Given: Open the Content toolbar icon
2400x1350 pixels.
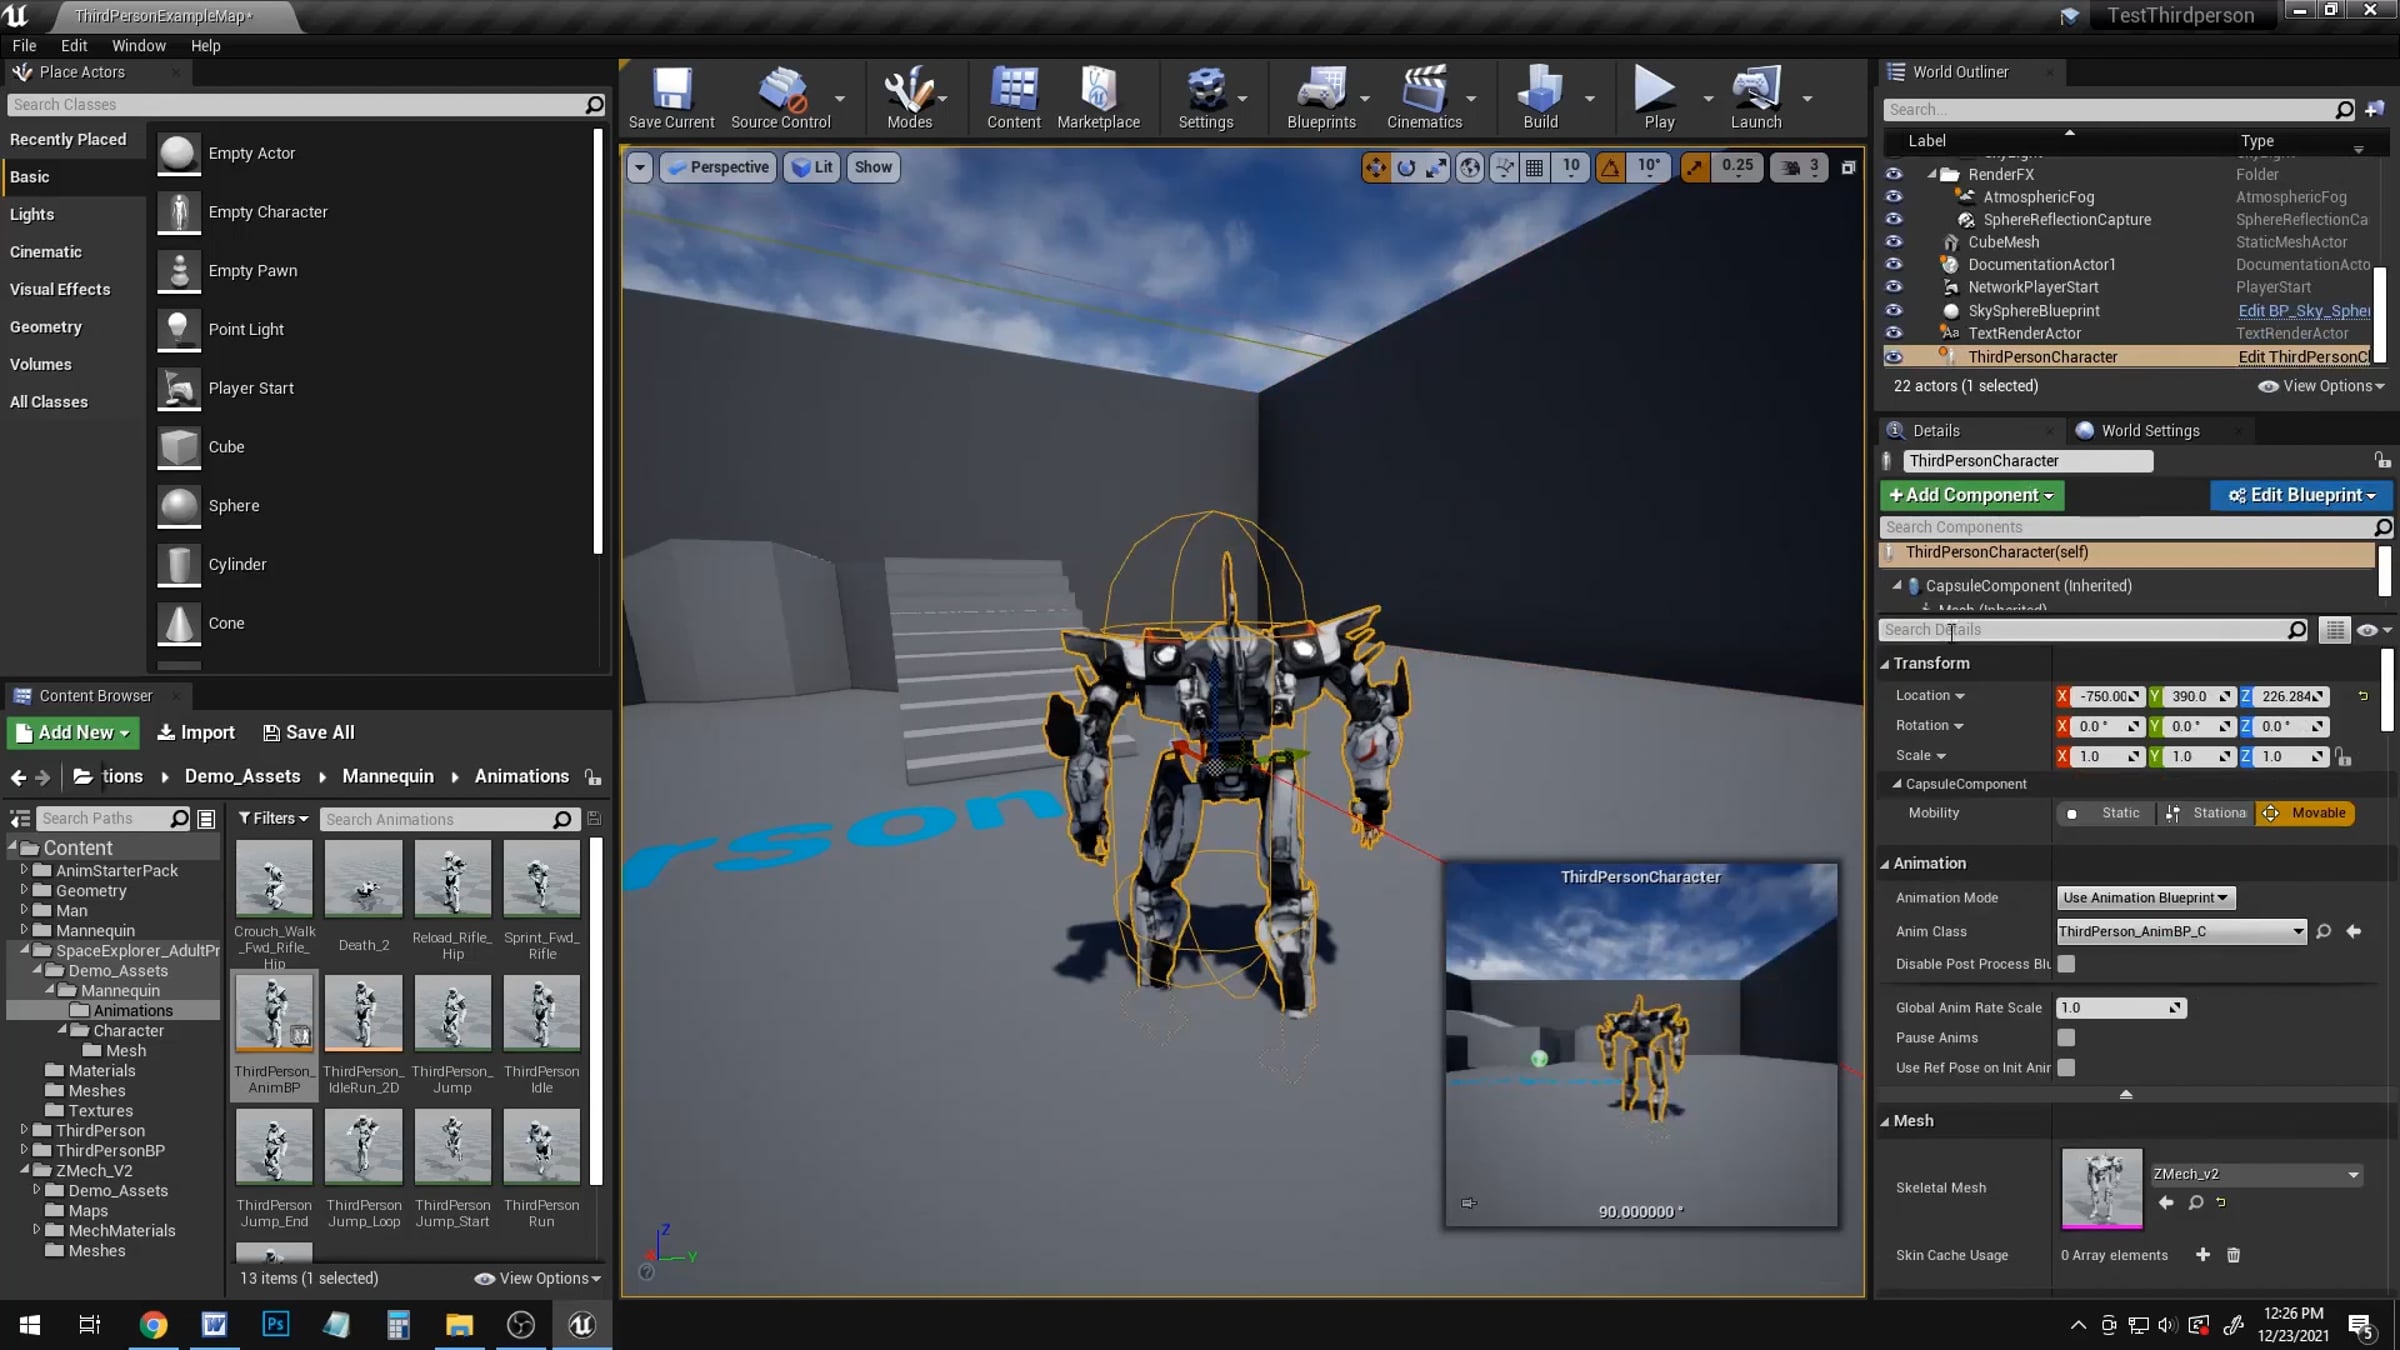Looking at the screenshot, I should tap(1013, 98).
